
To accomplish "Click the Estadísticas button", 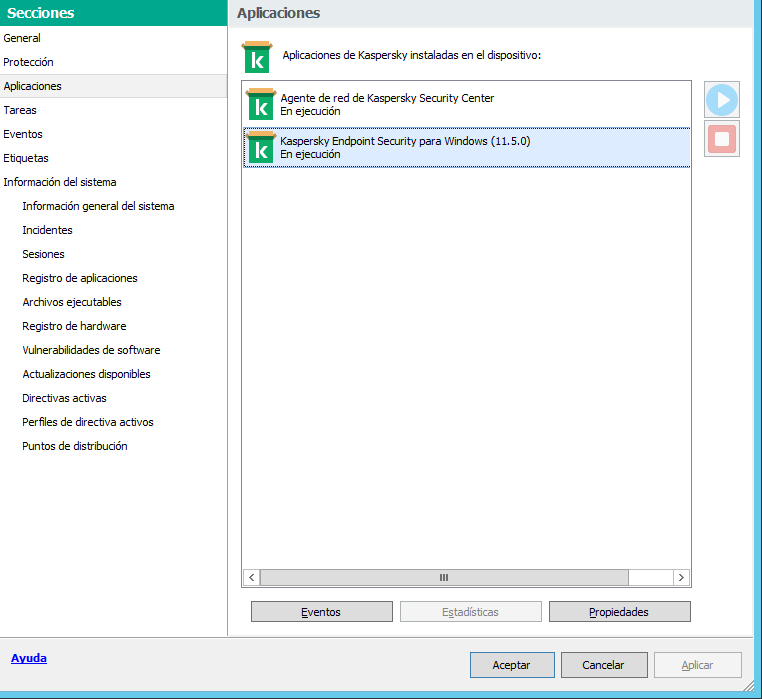I will [x=470, y=612].
